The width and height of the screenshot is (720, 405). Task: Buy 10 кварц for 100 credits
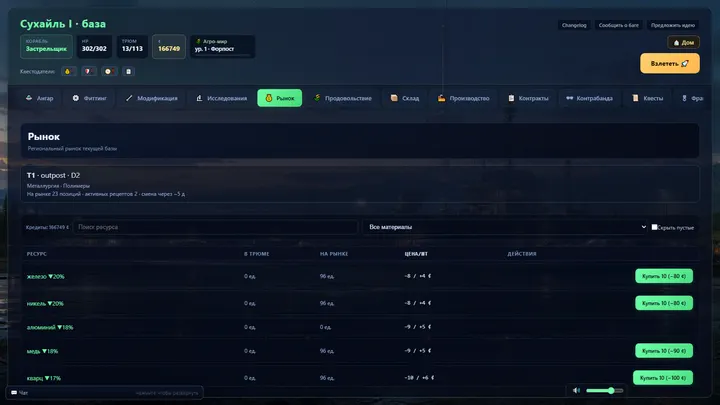(663, 378)
